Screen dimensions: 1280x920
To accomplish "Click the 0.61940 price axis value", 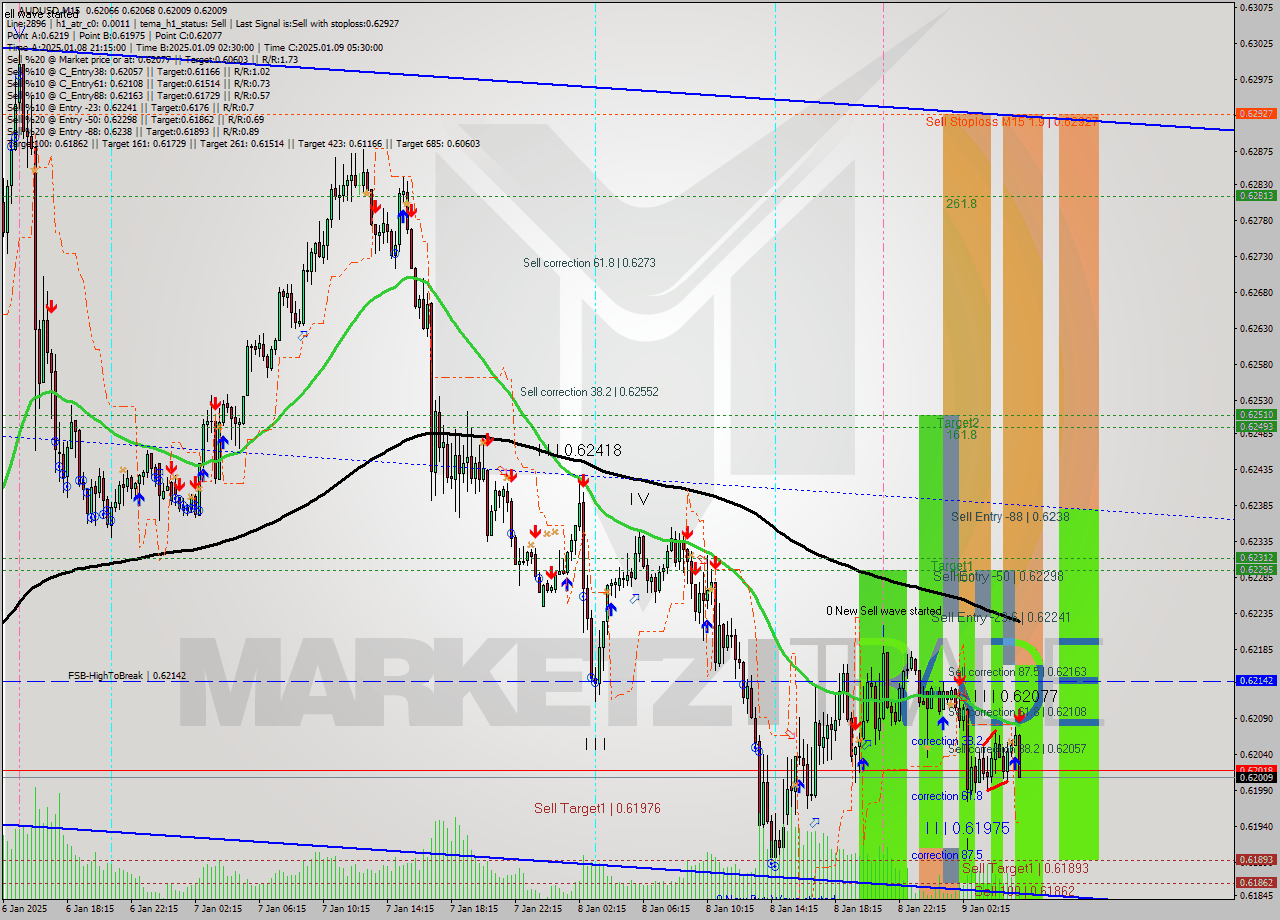I will pyautogui.click(x=1256, y=827).
